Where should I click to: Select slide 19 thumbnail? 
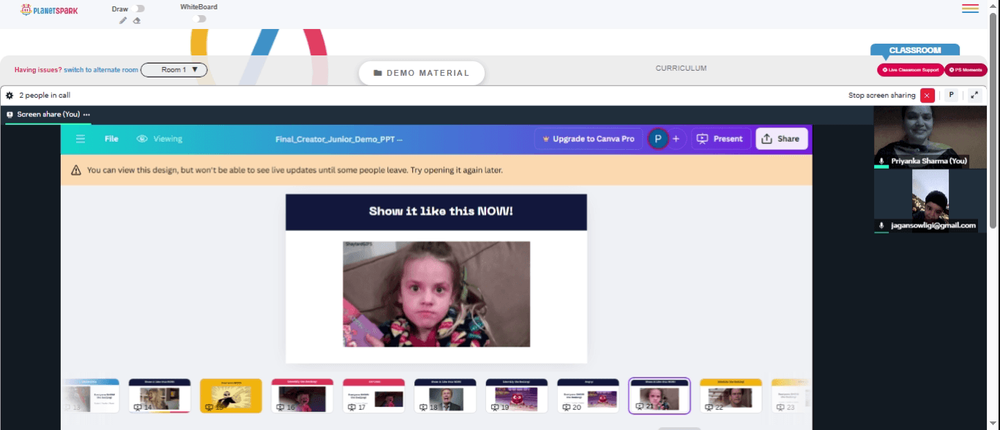(517, 396)
